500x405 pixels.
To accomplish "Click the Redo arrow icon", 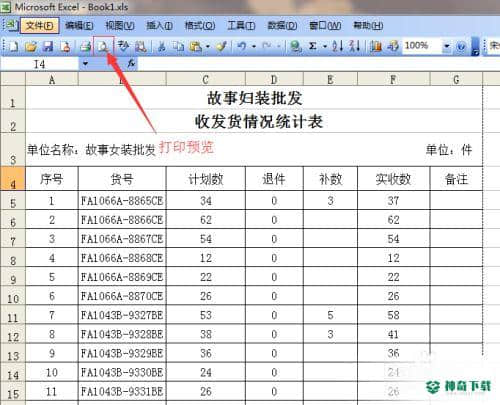I will [267, 46].
